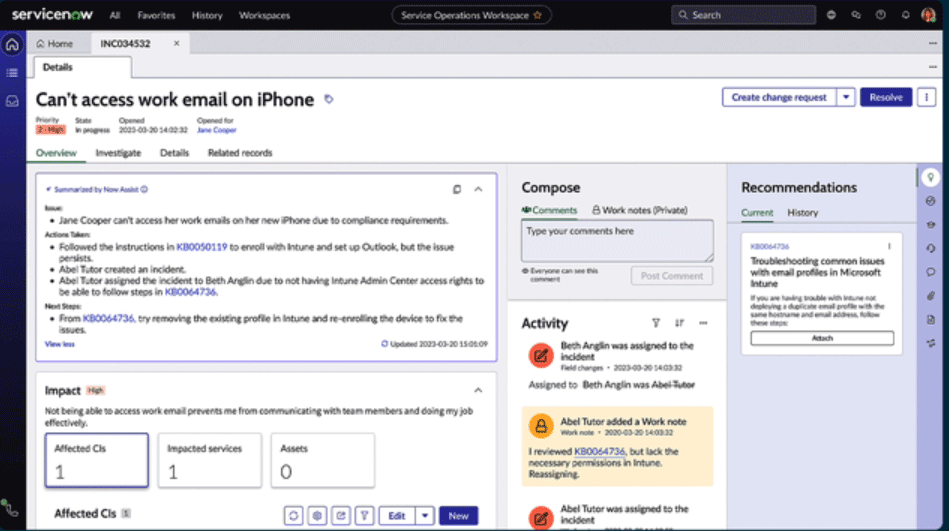The image size is (949, 531).
Task: Click Create change request button
Action: click(779, 97)
